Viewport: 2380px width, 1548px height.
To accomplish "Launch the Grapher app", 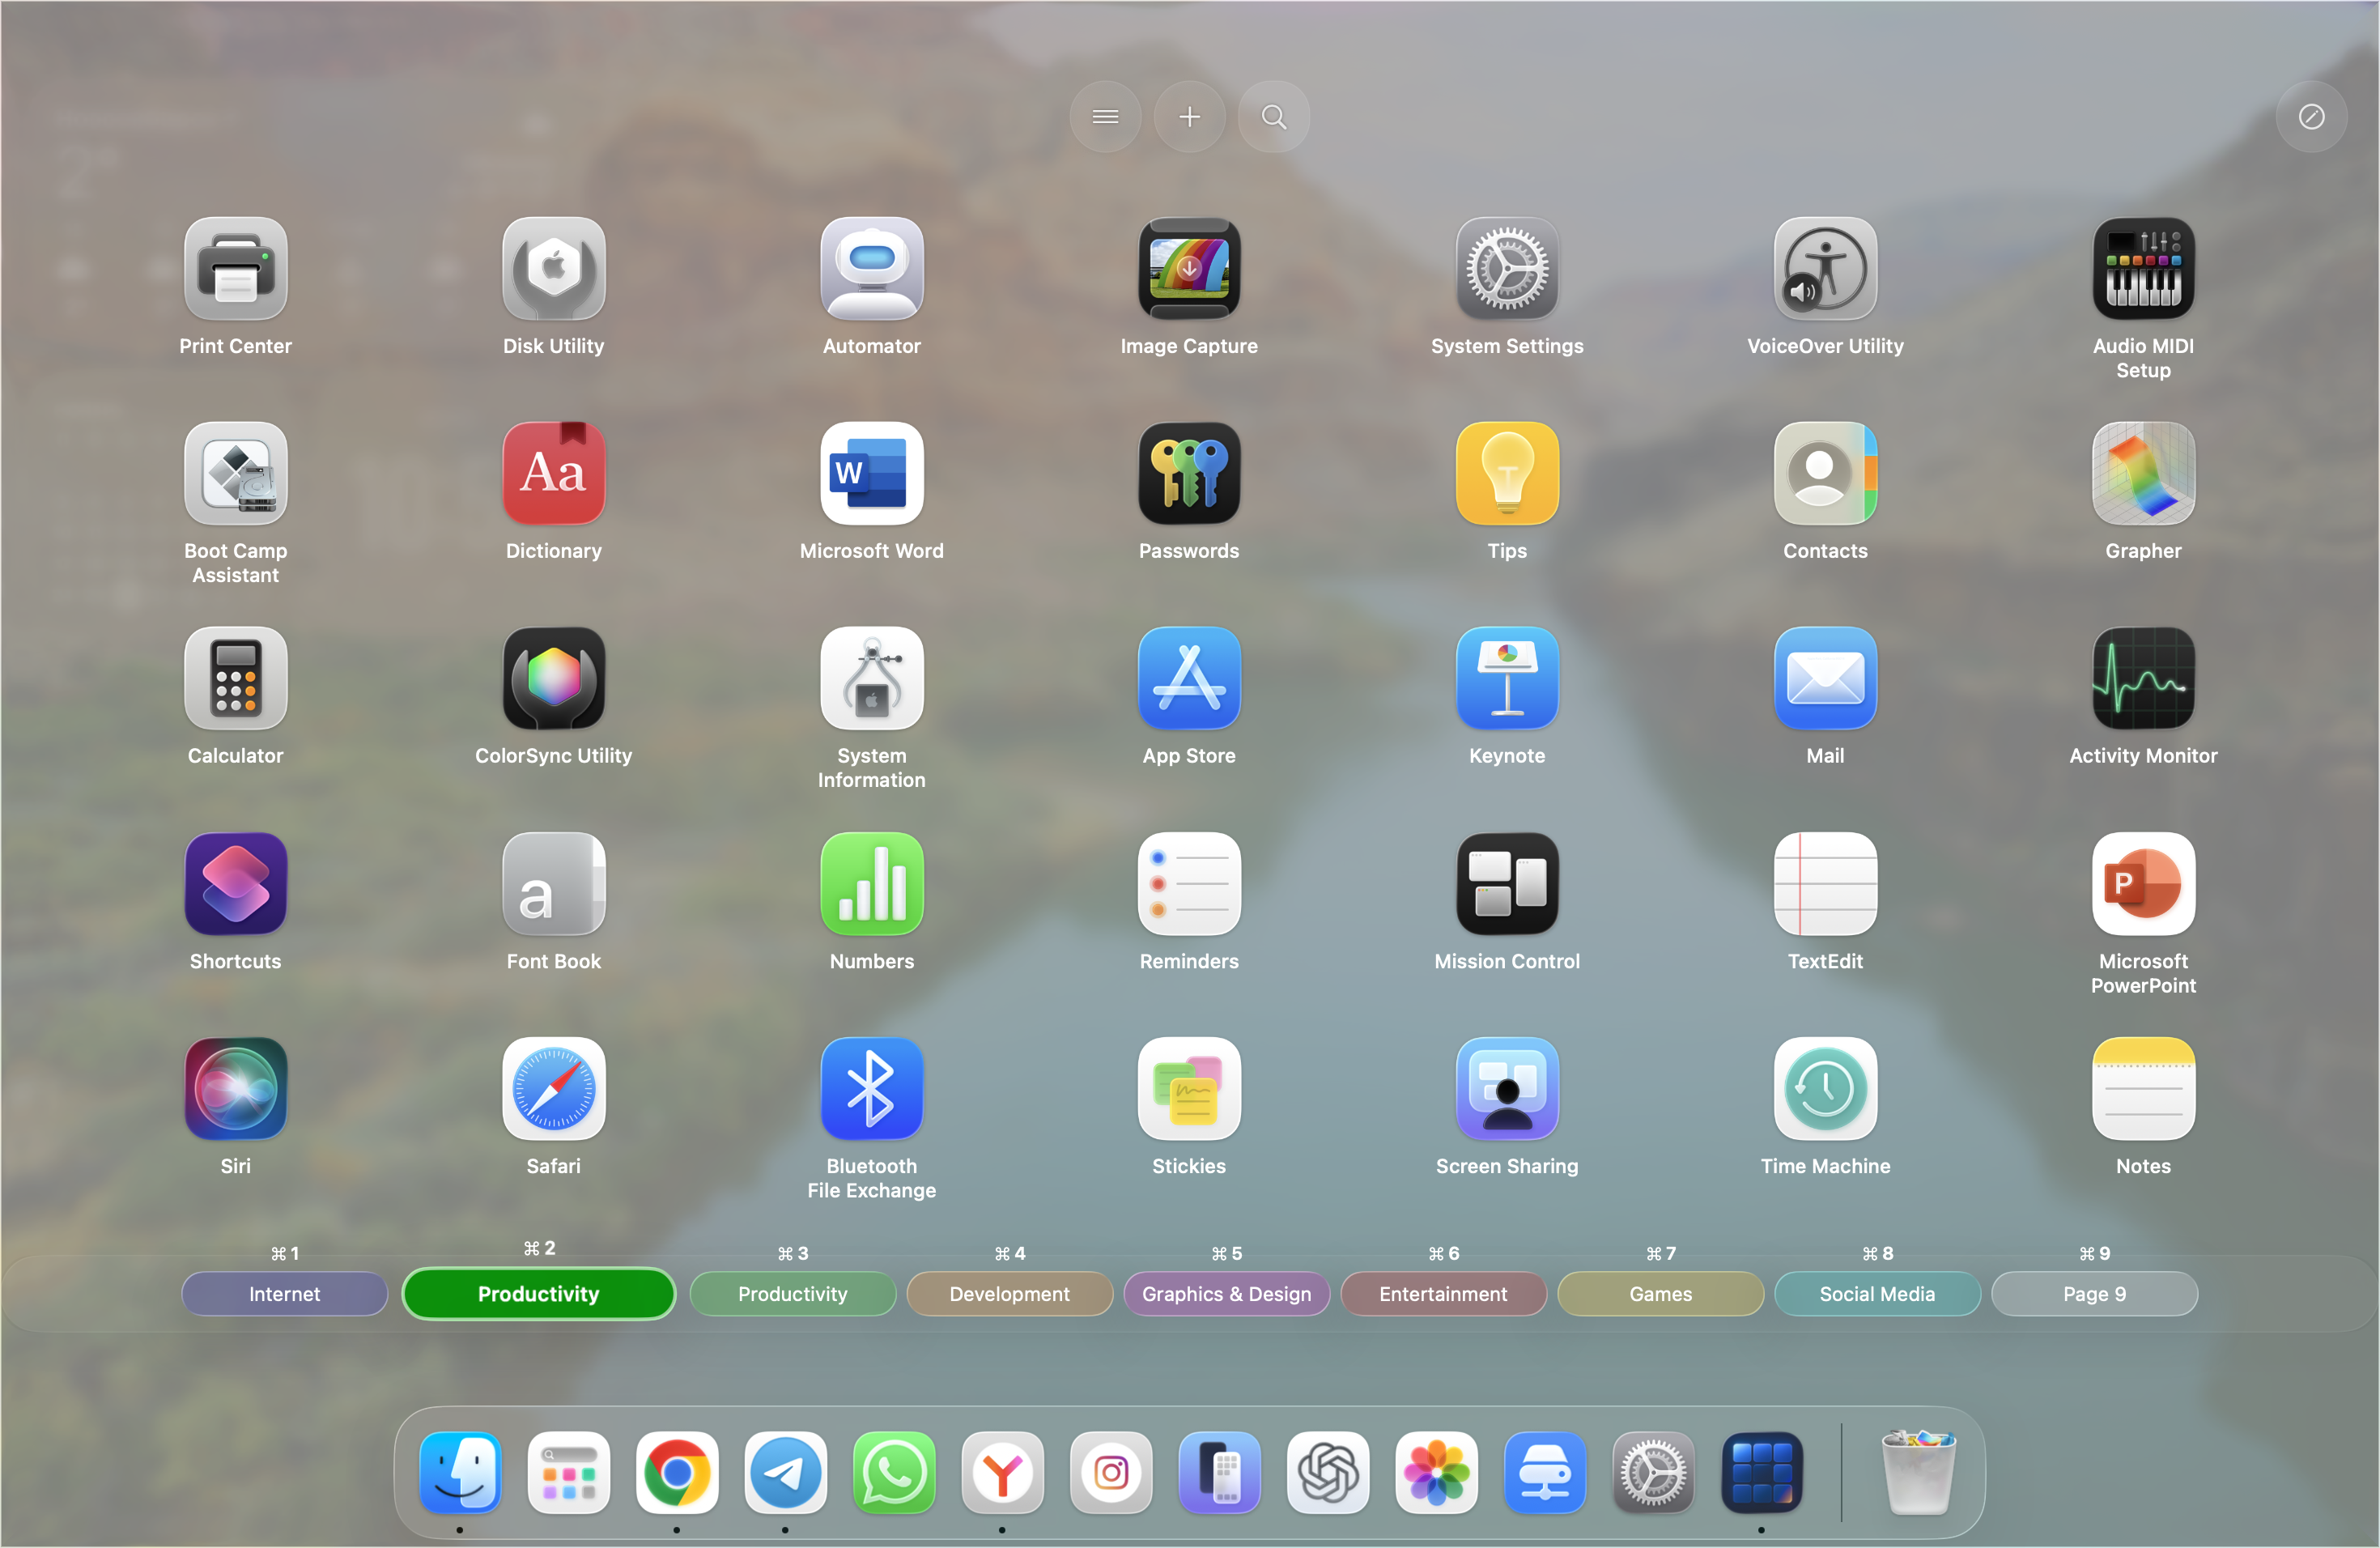I will (x=2142, y=474).
